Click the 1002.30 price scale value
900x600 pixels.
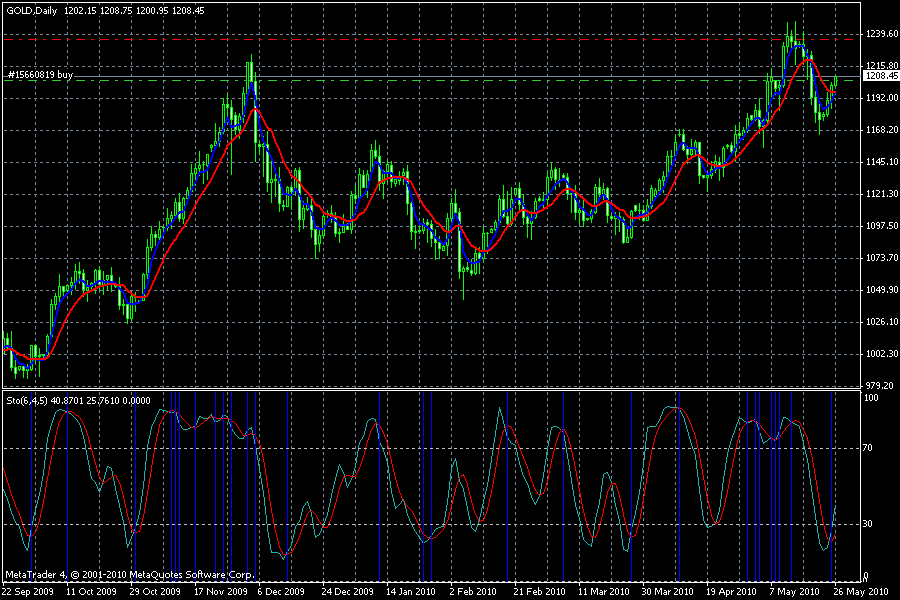(882, 354)
